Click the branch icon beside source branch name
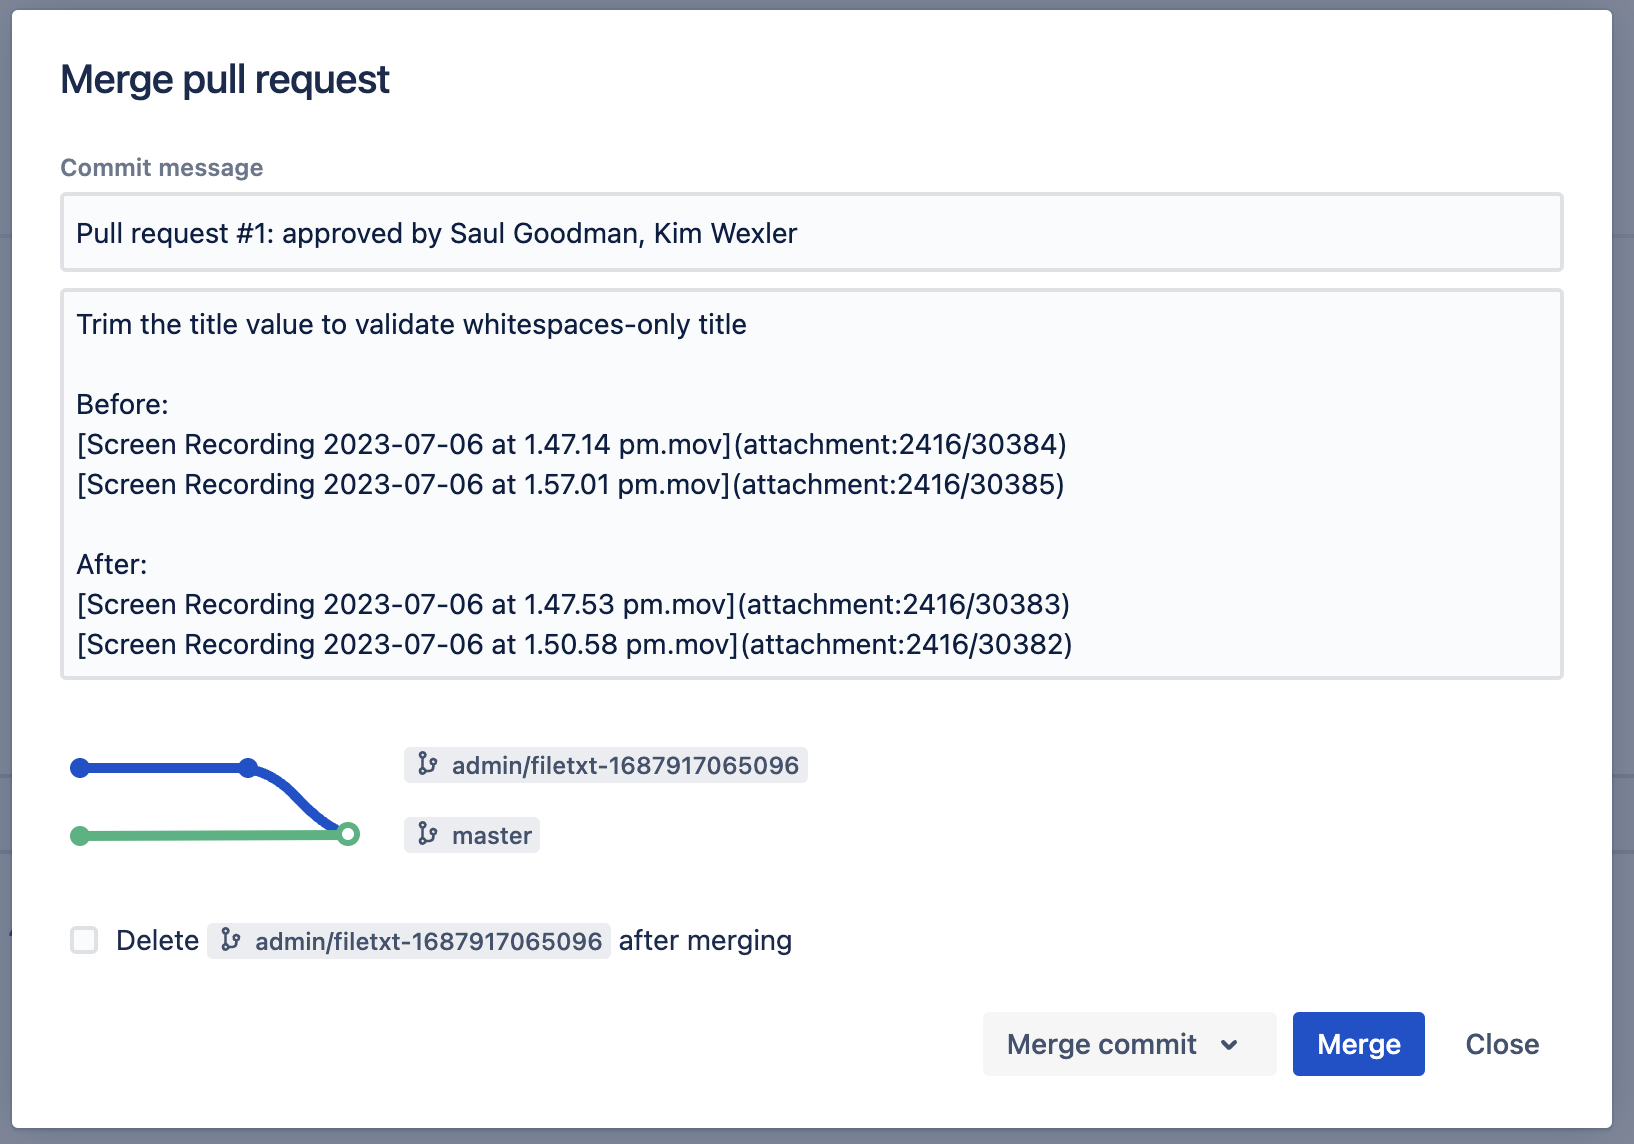The height and width of the screenshot is (1144, 1634). [x=428, y=765]
